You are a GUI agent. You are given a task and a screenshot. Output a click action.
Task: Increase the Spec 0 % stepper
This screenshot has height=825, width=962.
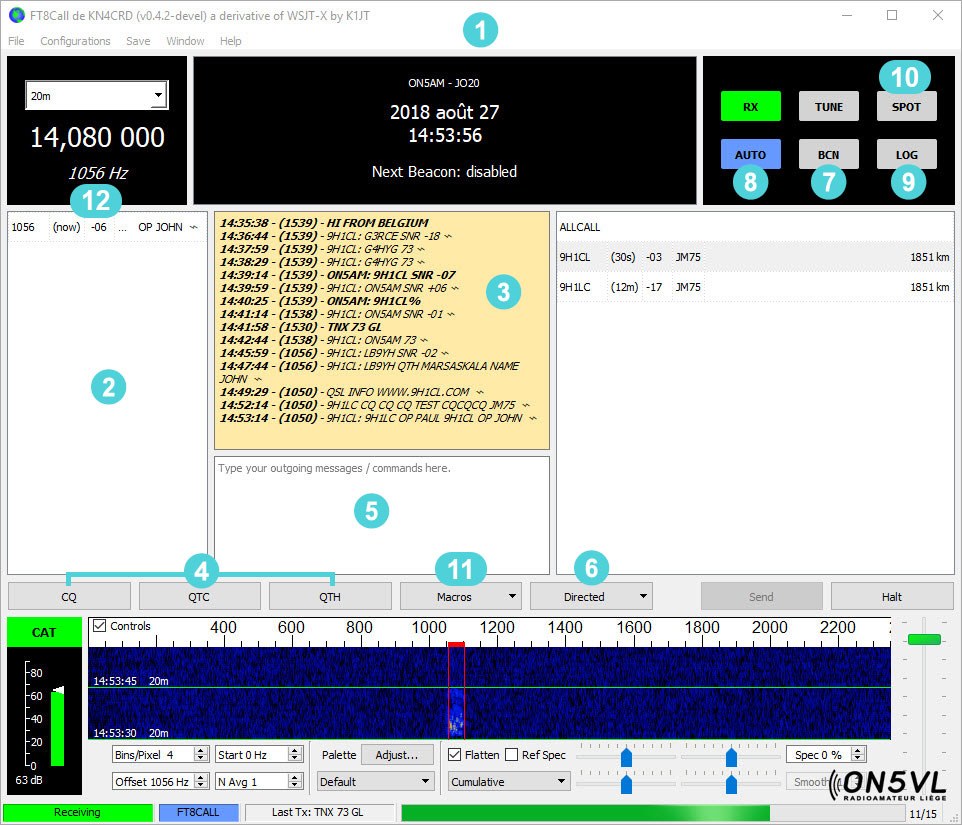tap(859, 751)
